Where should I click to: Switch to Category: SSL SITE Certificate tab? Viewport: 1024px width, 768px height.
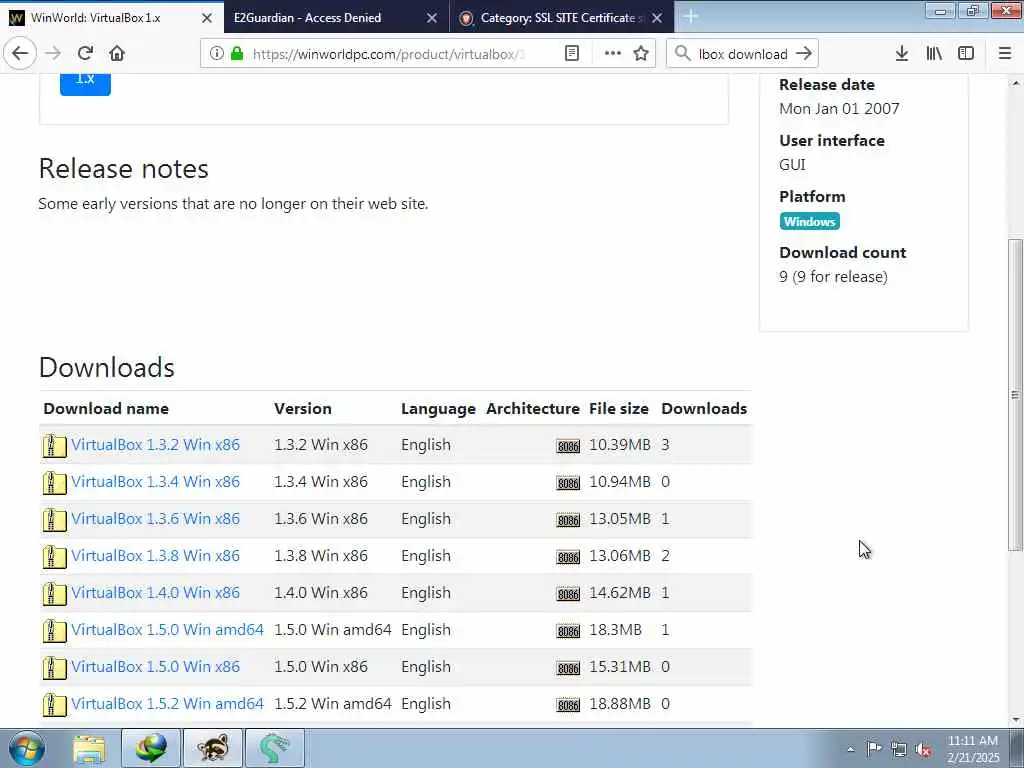[x=557, y=18]
